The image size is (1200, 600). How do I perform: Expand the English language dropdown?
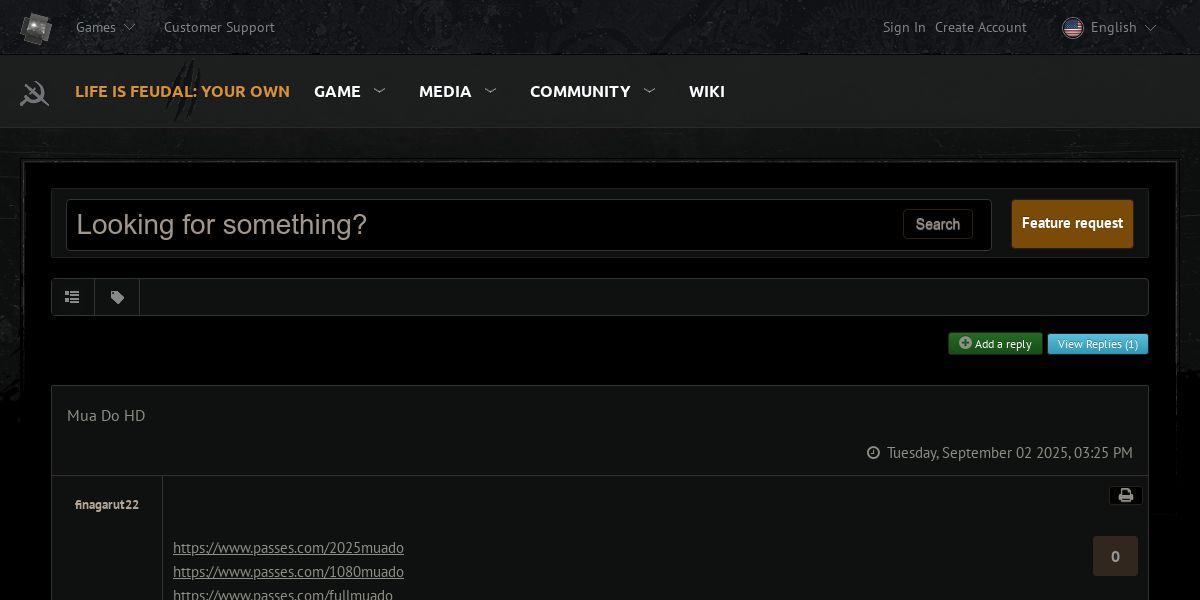pos(1124,27)
